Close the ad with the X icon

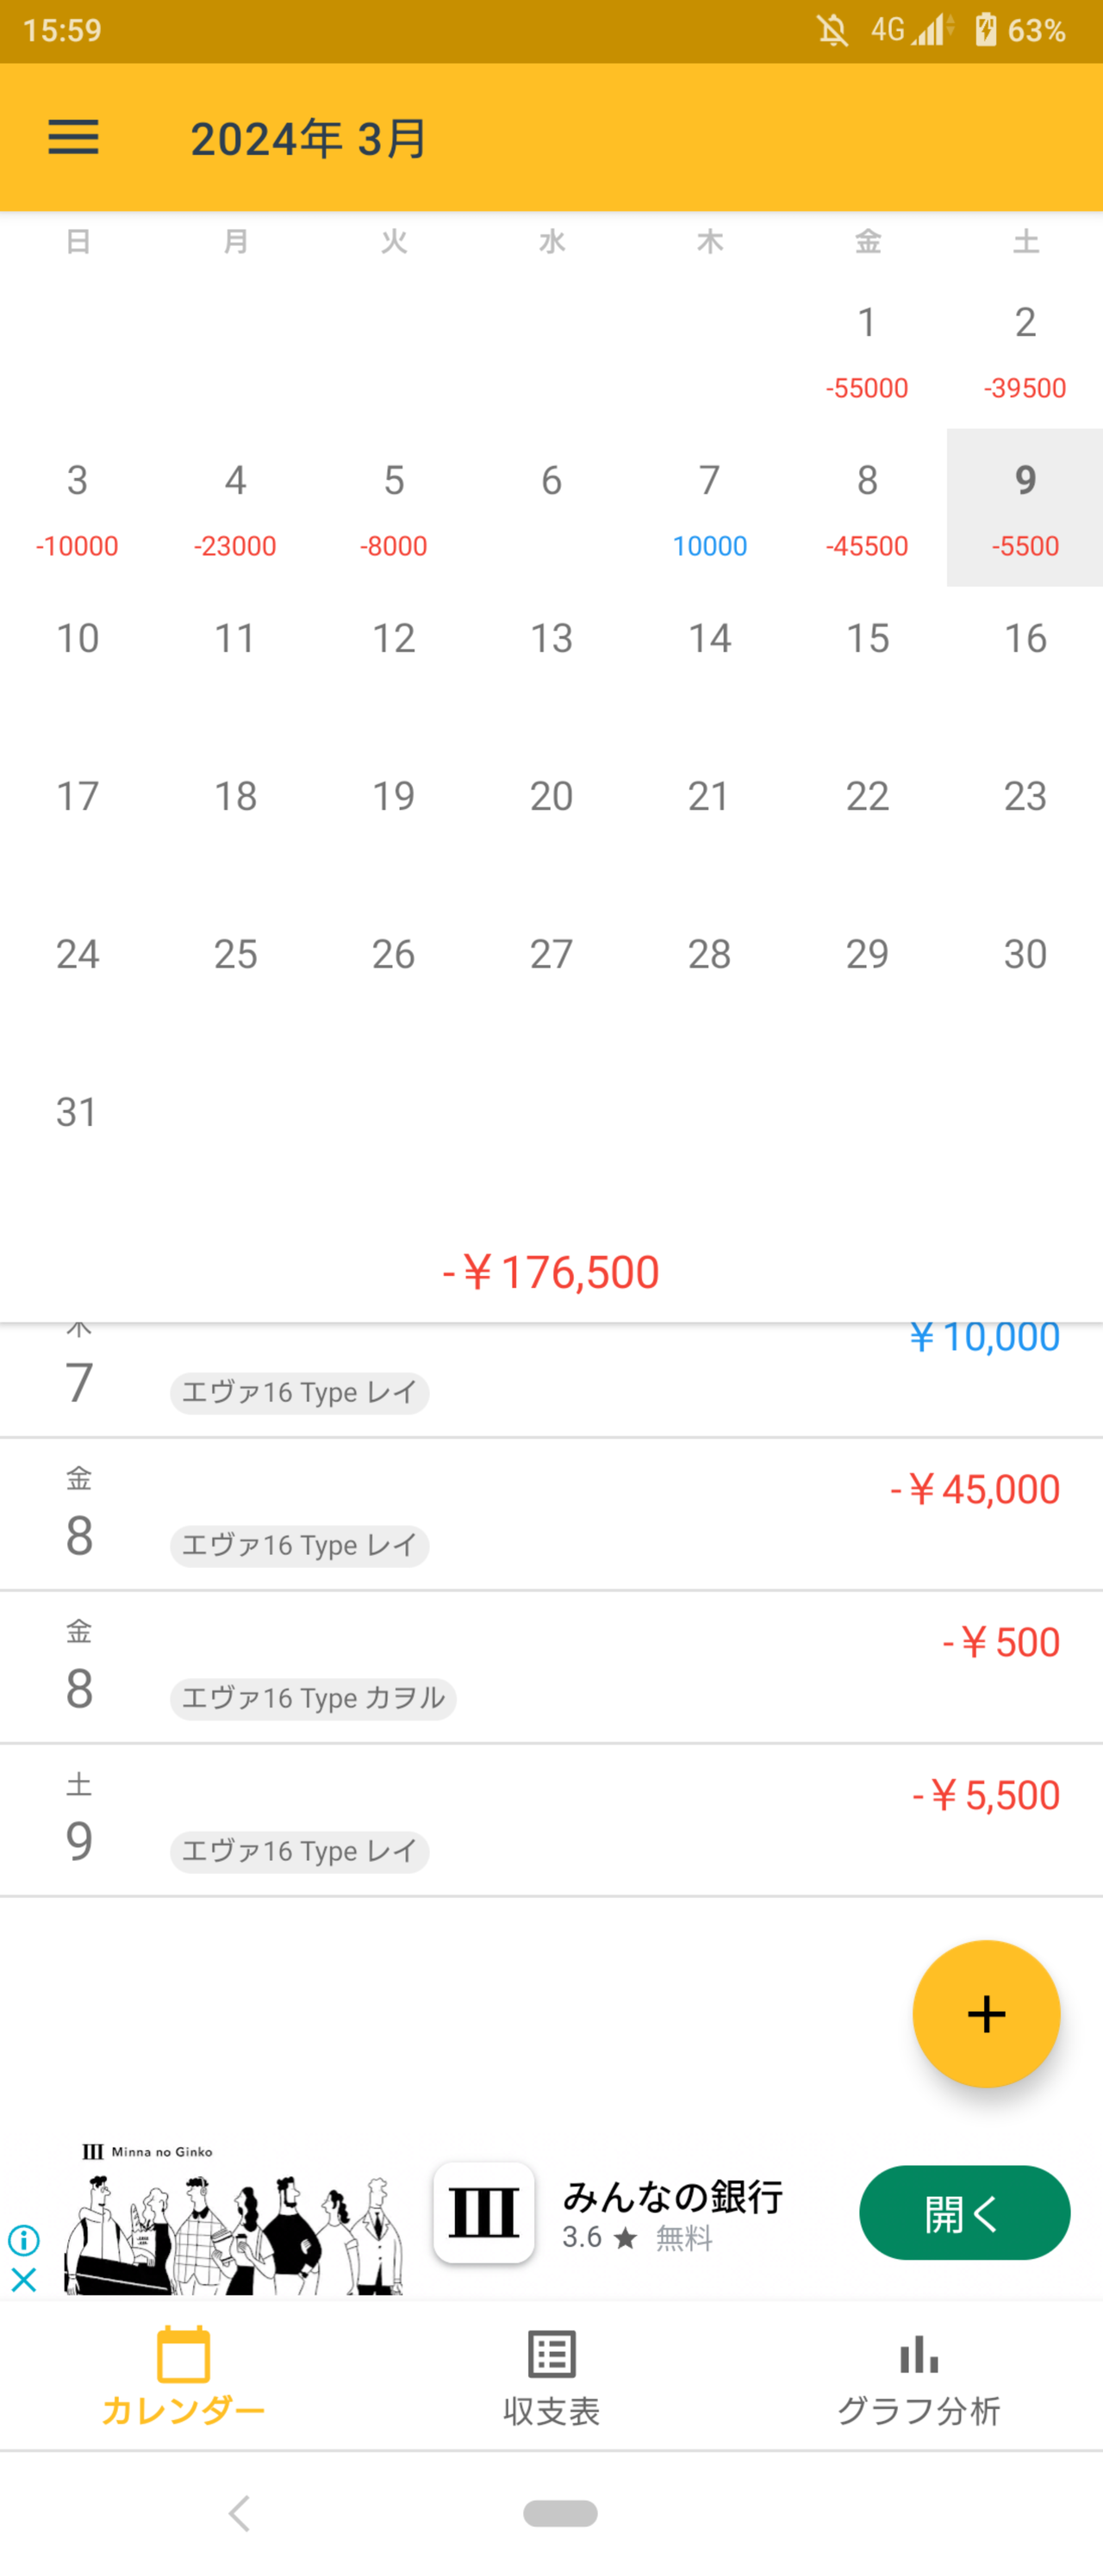tap(23, 2281)
